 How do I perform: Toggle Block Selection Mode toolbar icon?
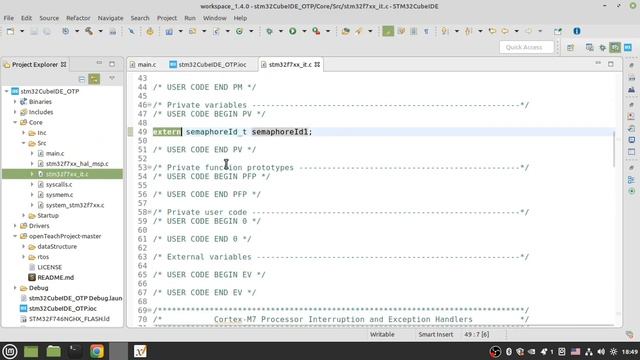[413, 31]
